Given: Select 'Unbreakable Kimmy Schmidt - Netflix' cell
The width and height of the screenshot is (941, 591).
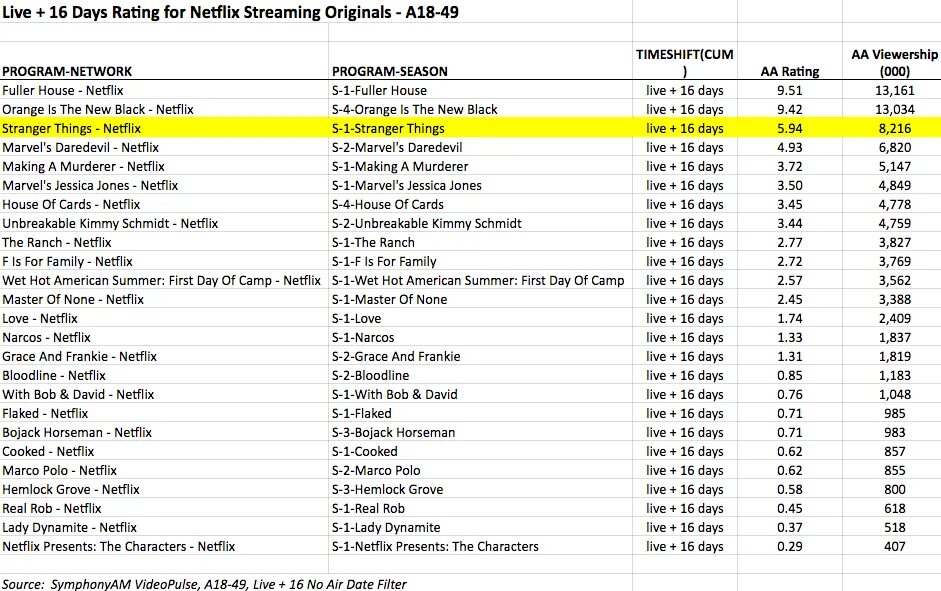Looking at the screenshot, I should tap(110, 224).
